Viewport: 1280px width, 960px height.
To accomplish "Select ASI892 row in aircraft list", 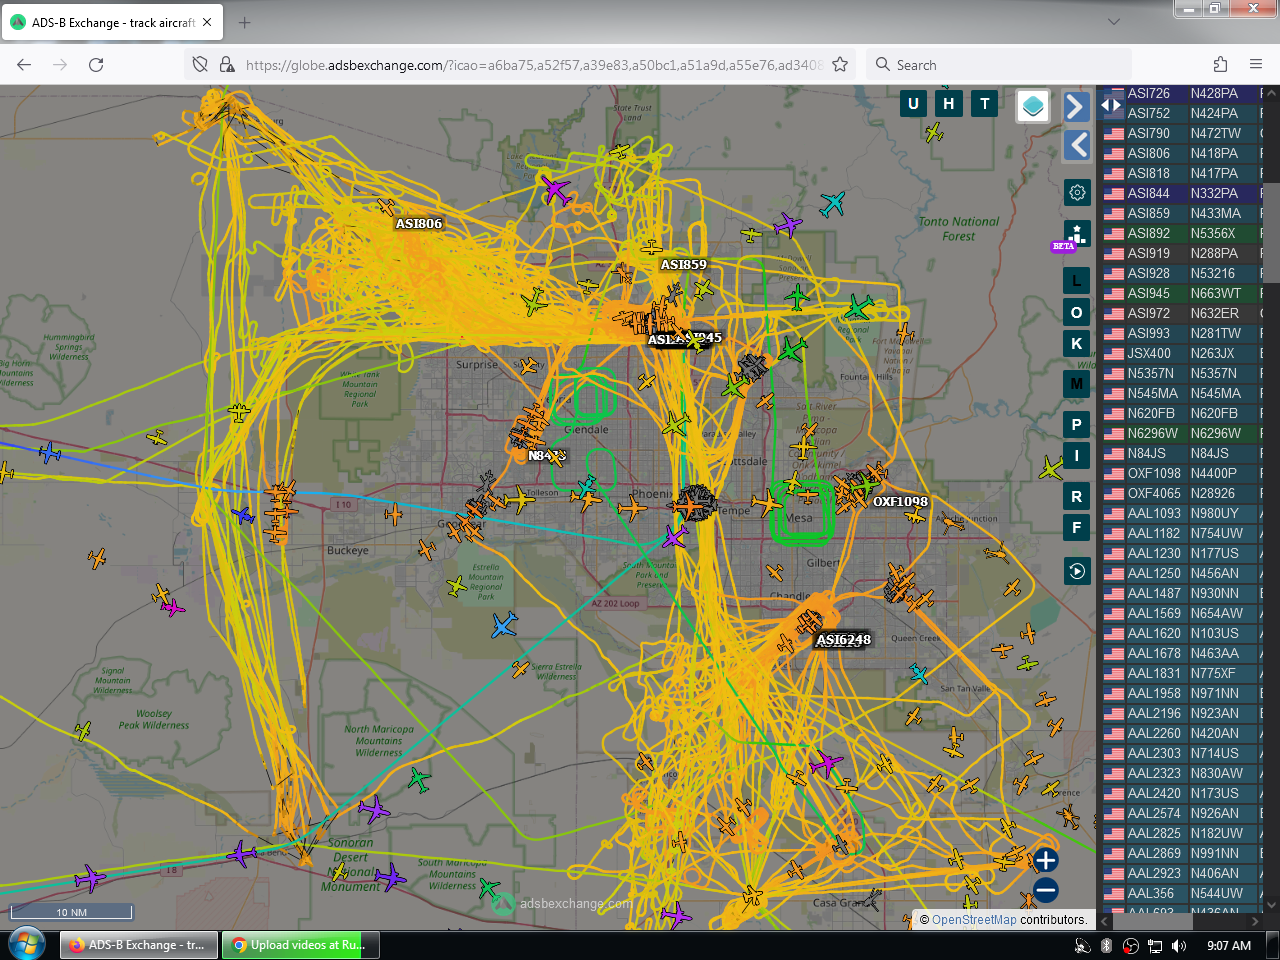I will tap(1183, 233).
